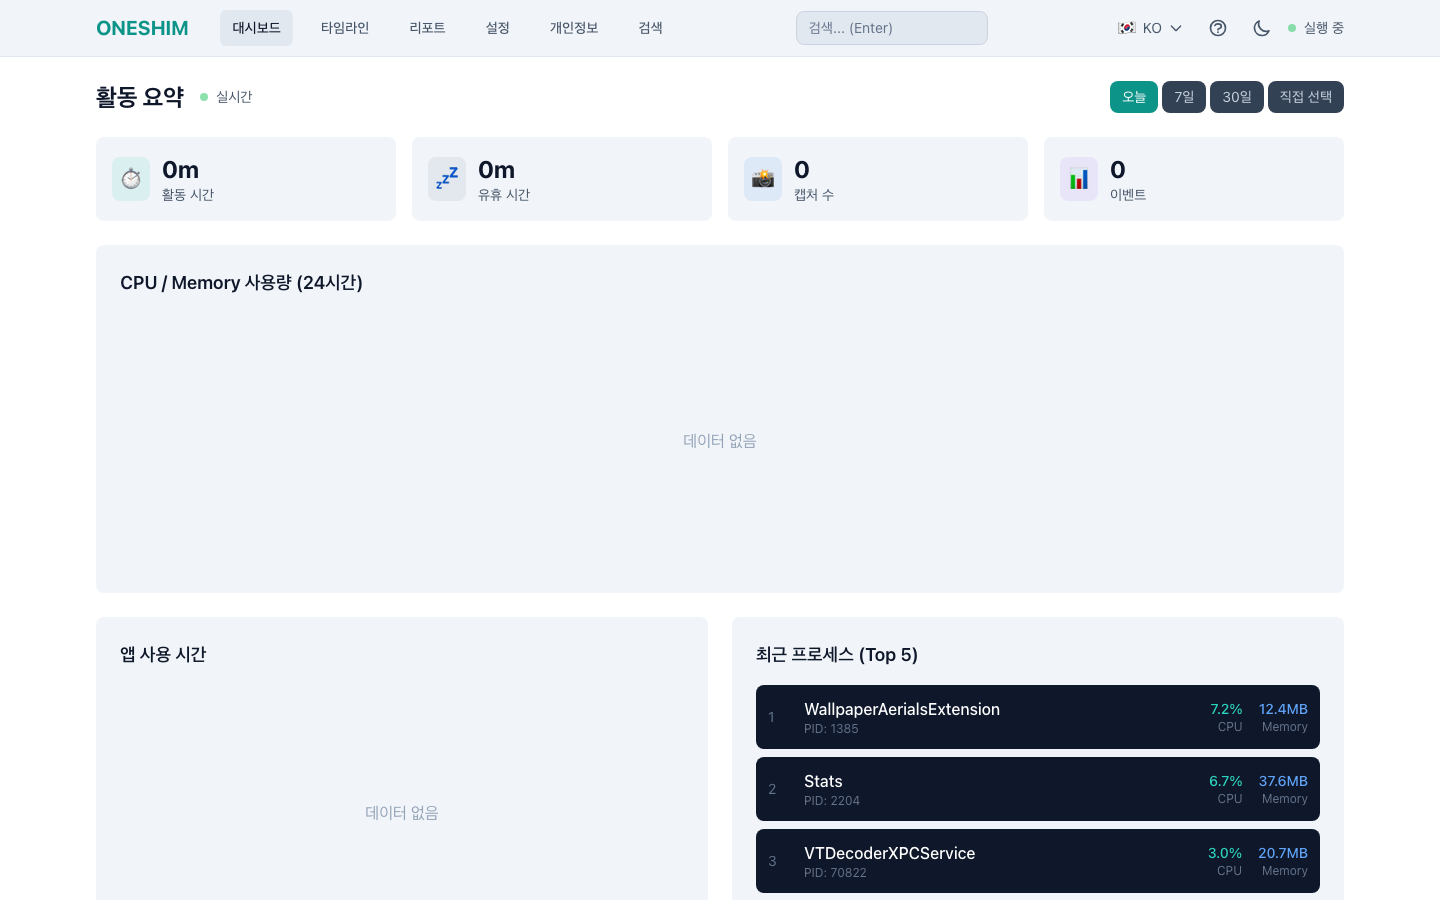Click the Korean flag icon

pyautogui.click(x=1126, y=28)
